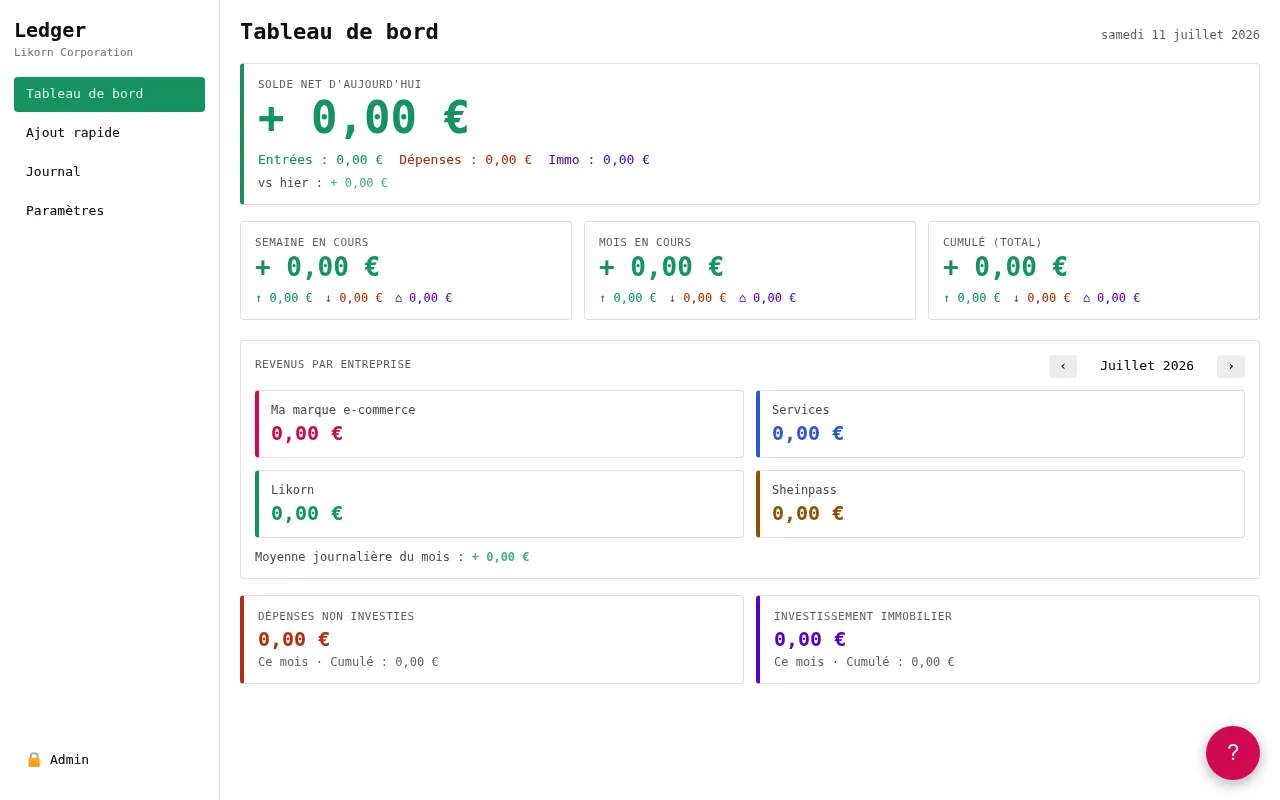Select the Services revenue card

coord(1000,424)
